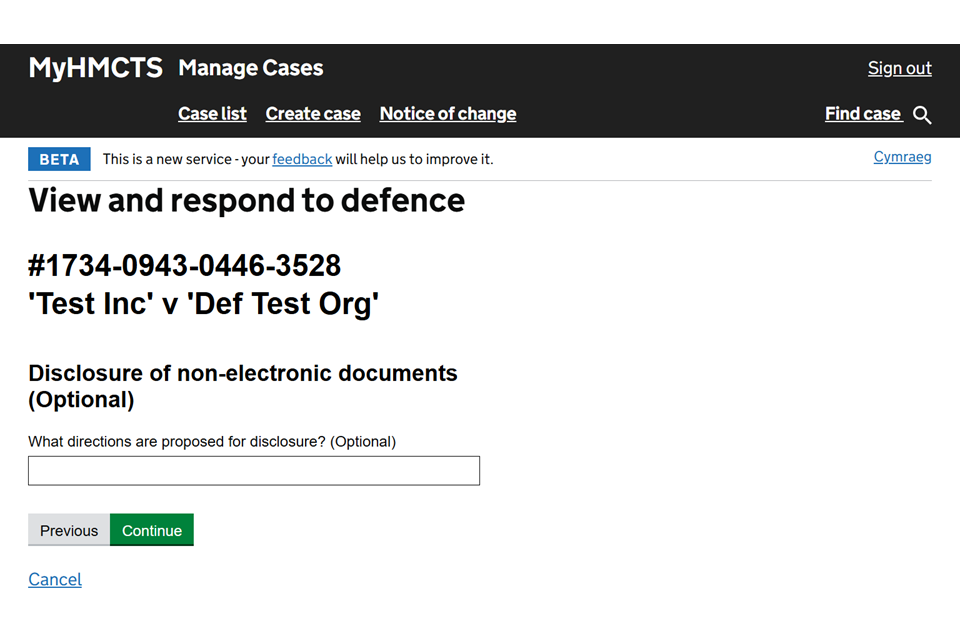Open the Find case link

(x=863, y=114)
